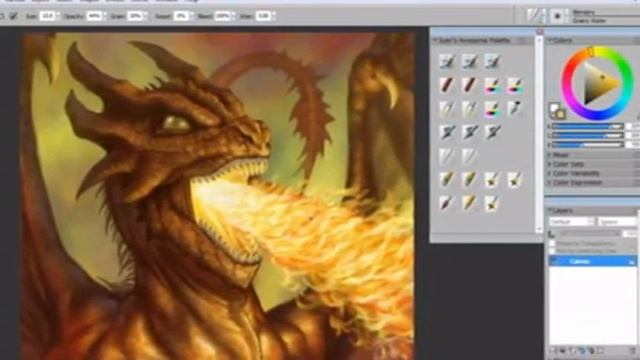This screenshot has height=360, width=640.
Task: Select third icon, star brush, in sixth row
Action: click(x=492, y=180)
